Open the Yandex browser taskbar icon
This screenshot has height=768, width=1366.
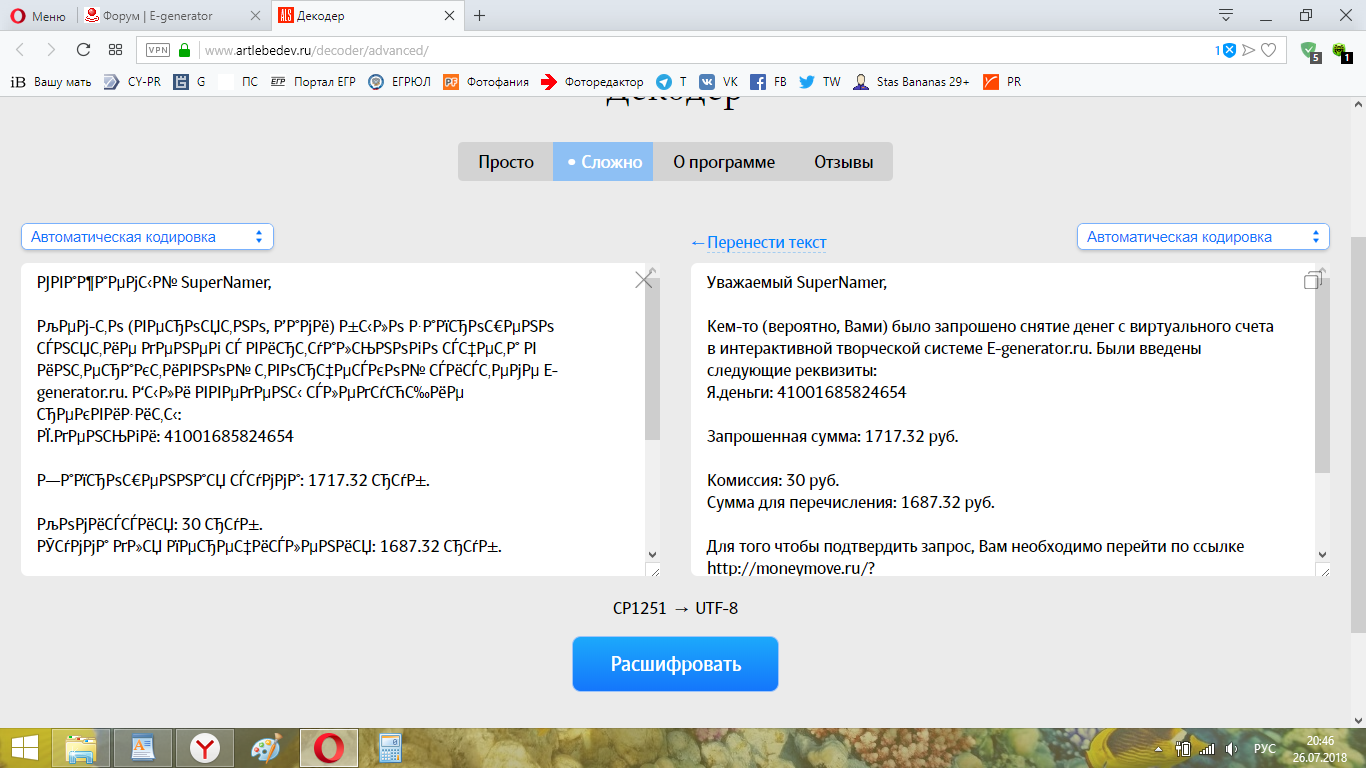tap(205, 748)
